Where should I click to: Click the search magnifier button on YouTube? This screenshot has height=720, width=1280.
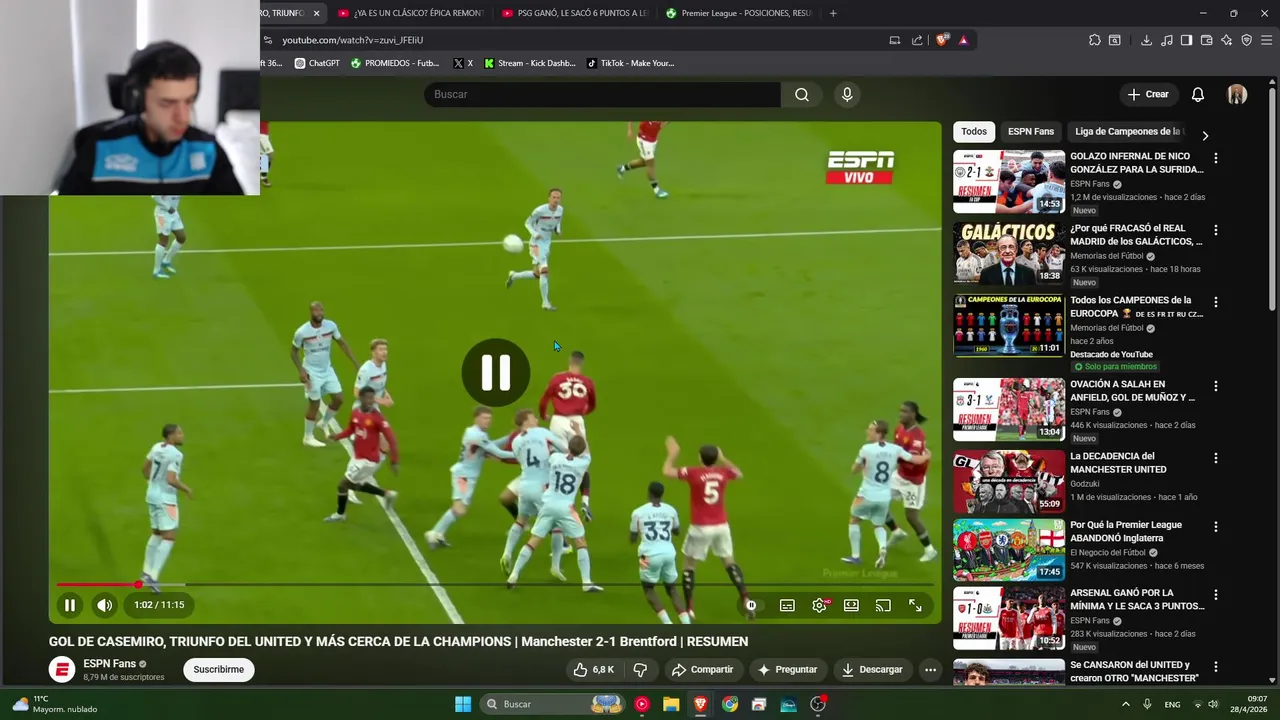point(802,94)
